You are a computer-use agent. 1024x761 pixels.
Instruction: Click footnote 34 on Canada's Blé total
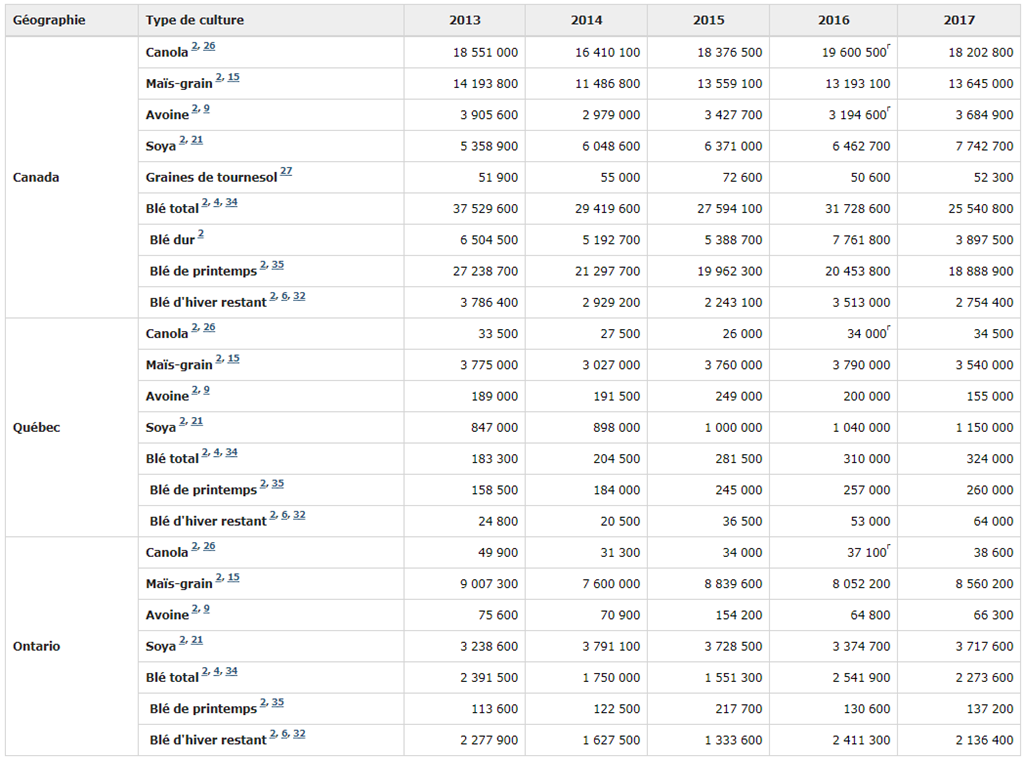point(231,202)
